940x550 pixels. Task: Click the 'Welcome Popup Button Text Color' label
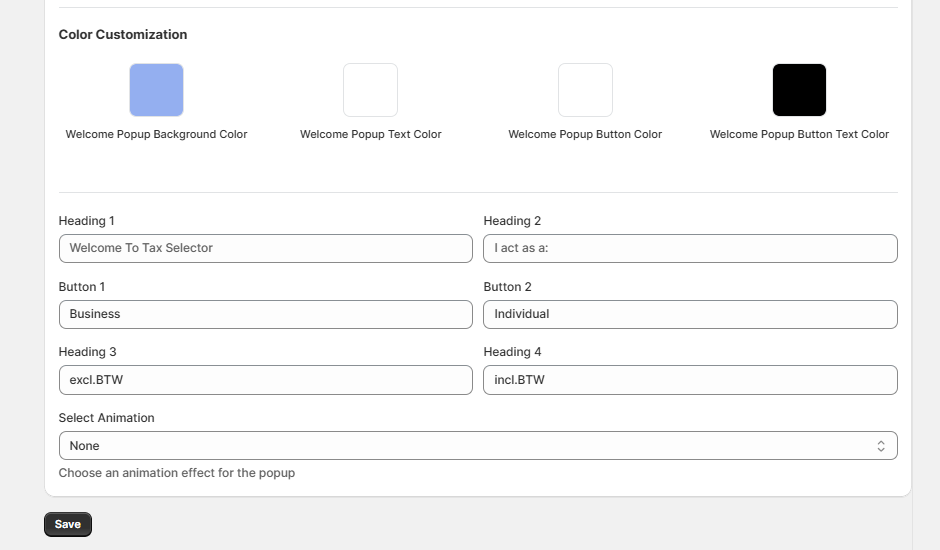click(x=799, y=134)
